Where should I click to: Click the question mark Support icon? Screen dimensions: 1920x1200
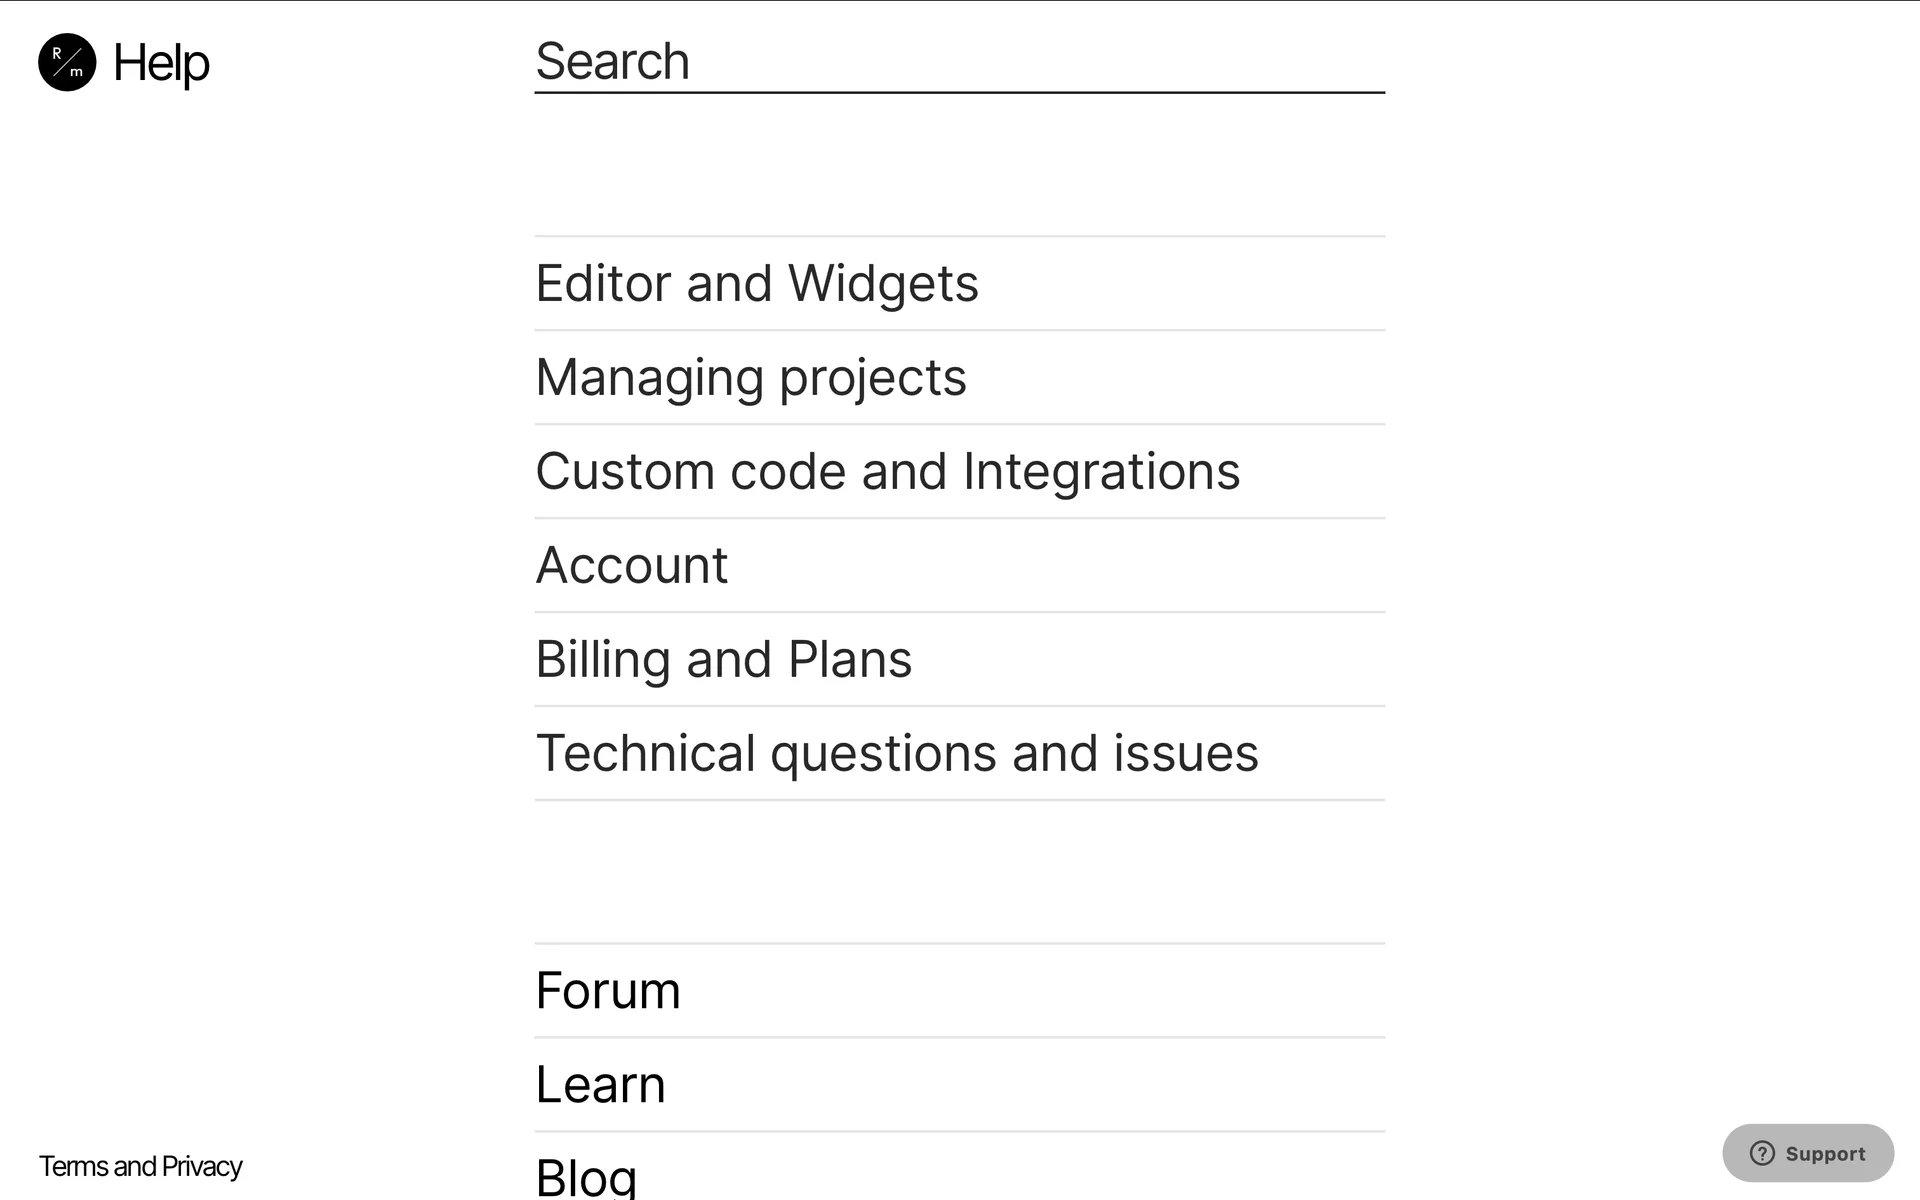click(x=1761, y=1153)
